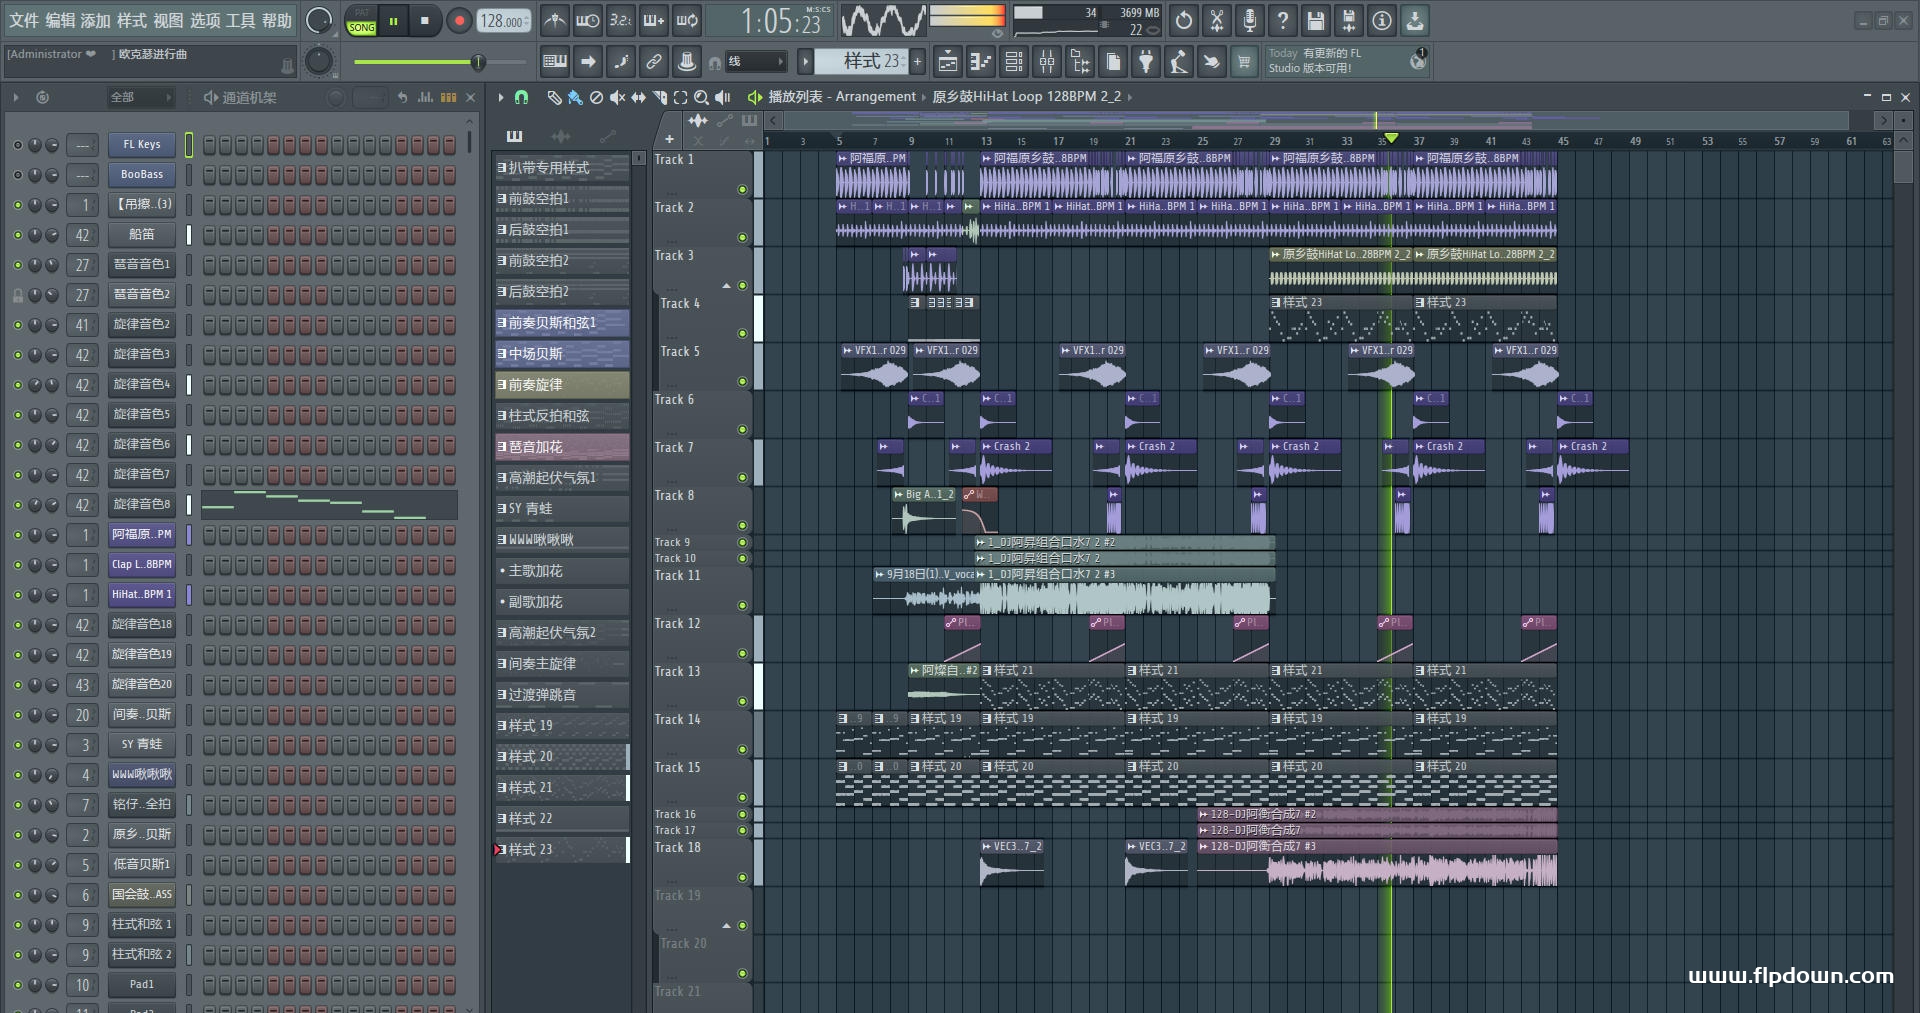Open the project info icon

[x=1382, y=20]
